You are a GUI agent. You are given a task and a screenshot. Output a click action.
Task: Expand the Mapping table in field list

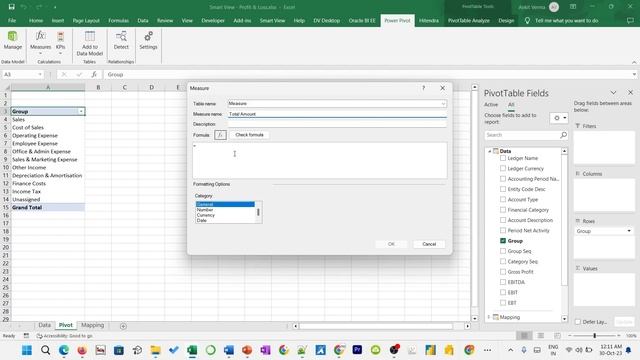tap(489, 317)
